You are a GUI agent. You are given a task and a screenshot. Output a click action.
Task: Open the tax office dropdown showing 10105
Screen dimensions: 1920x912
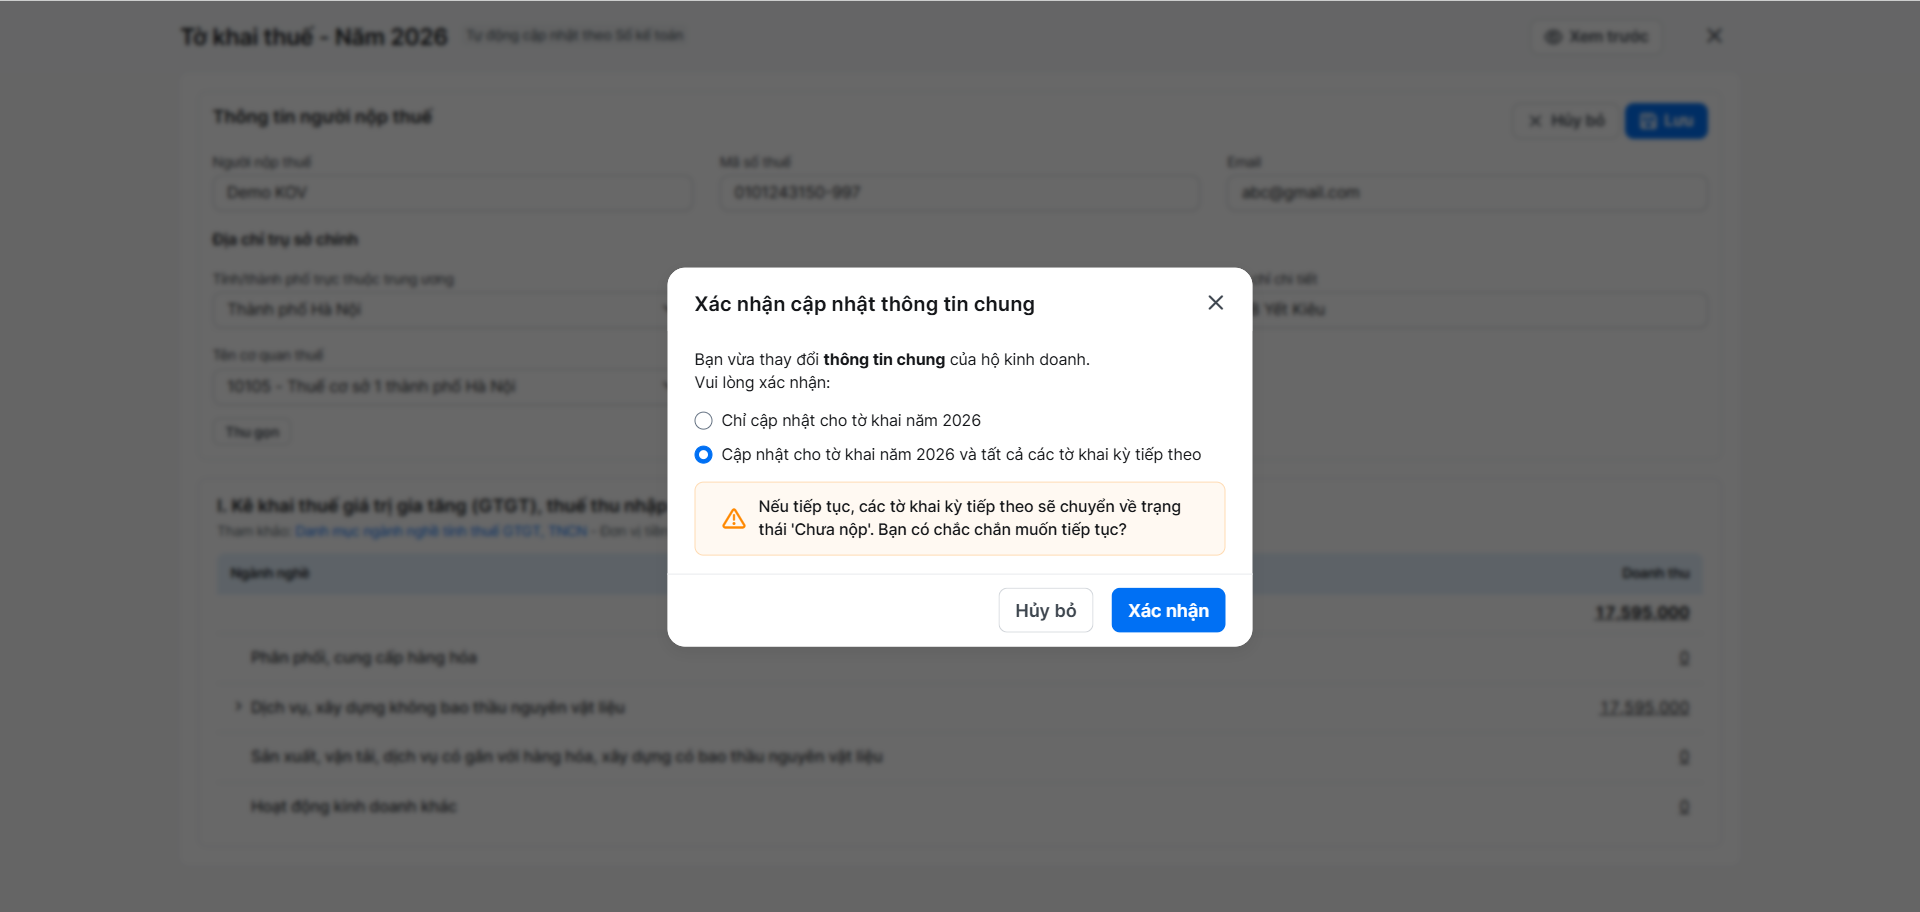(x=440, y=386)
